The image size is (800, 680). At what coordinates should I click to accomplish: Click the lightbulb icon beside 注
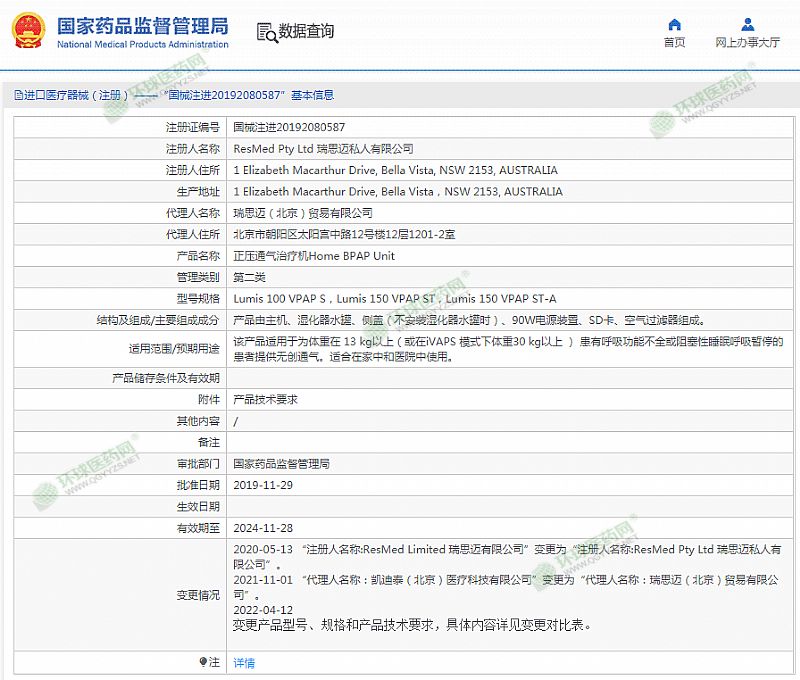pos(201,662)
